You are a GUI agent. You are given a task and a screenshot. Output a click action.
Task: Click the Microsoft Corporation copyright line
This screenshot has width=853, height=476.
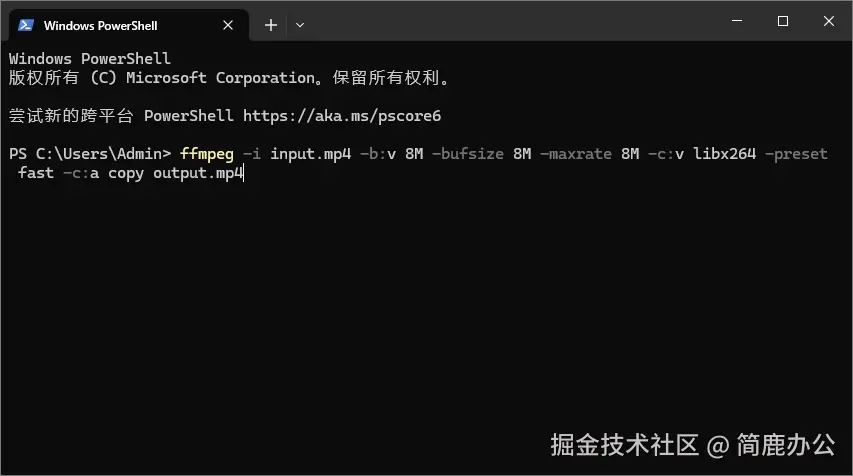coord(230,78)
